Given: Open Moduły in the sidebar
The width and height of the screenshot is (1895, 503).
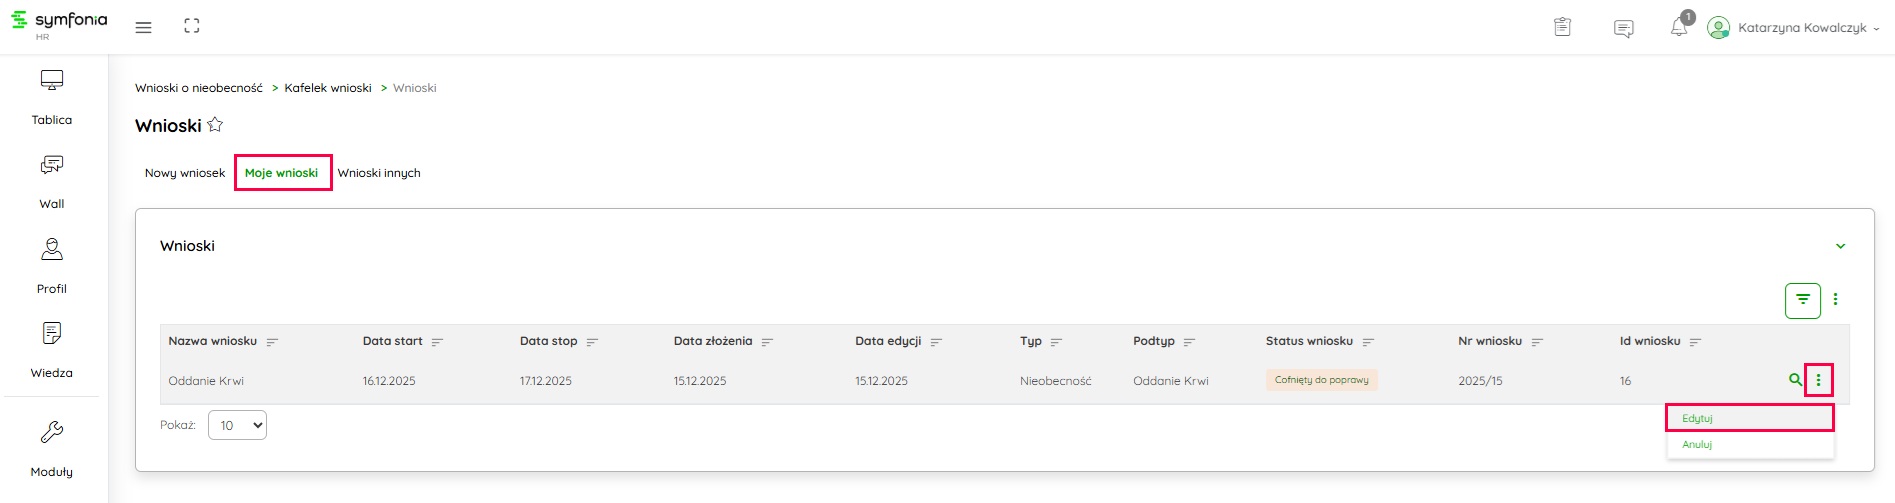Looking at the screenshot, I should click(52, 448).
